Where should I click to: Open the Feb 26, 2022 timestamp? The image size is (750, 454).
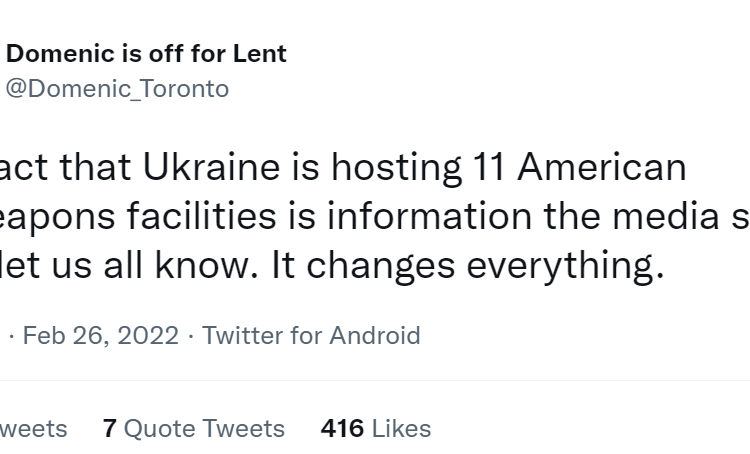point(100,335)
